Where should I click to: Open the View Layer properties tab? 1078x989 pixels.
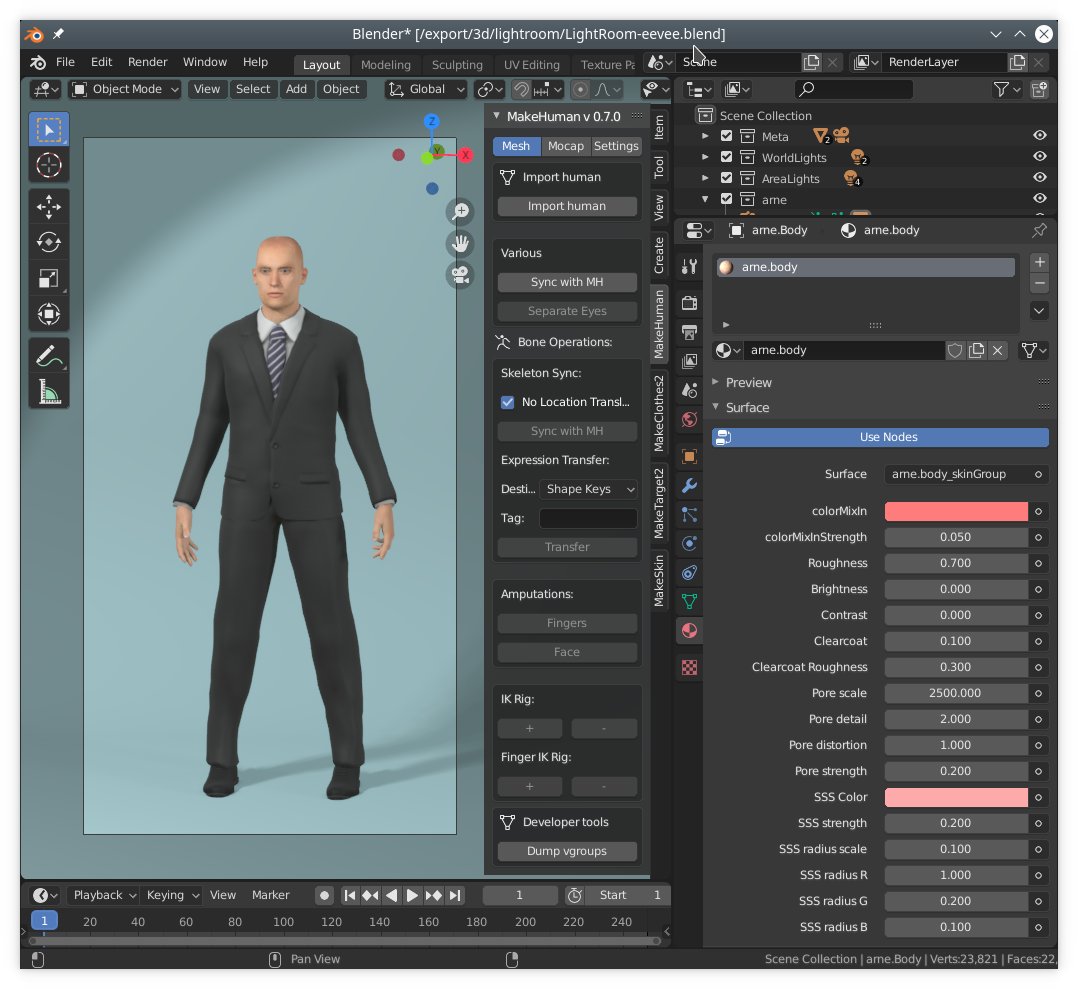click(x=689, y=361)
